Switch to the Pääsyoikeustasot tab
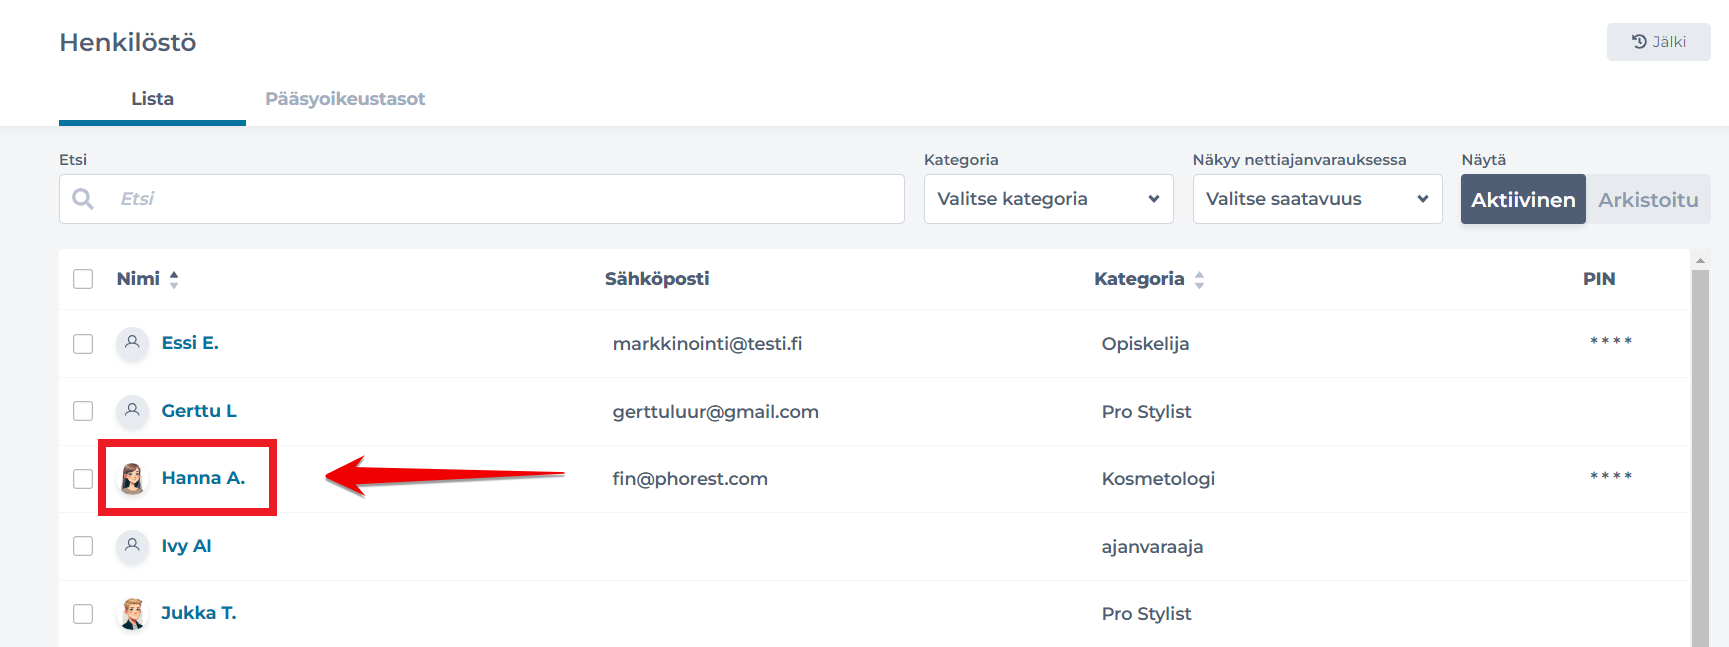Screen dimensions: 1729x647 pyautogui.click(x=345, y=99)
